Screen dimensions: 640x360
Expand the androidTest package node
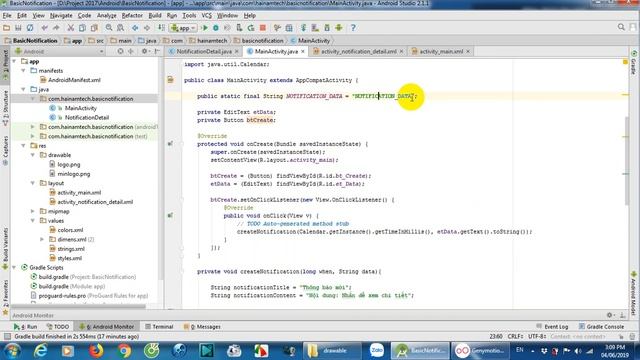click(33, 127)
